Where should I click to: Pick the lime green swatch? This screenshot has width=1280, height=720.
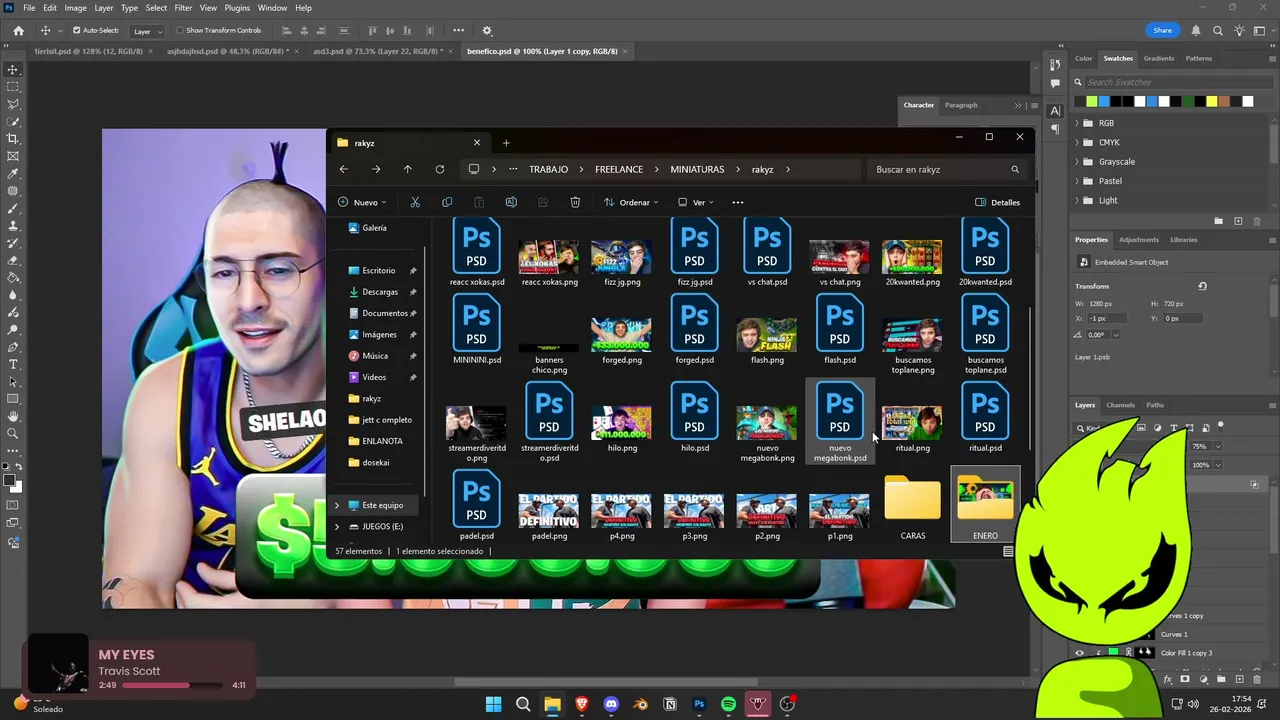(1092, 101)
